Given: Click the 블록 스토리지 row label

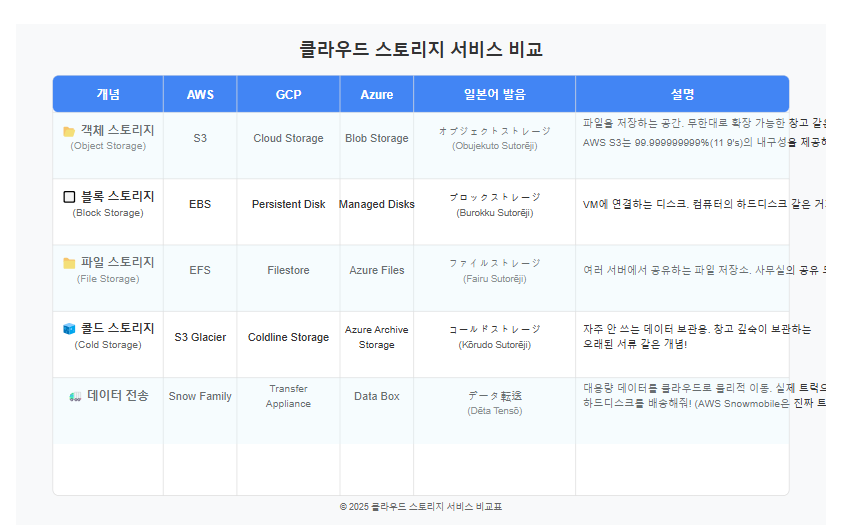Looking at the screenshot, I should [117, 196].
